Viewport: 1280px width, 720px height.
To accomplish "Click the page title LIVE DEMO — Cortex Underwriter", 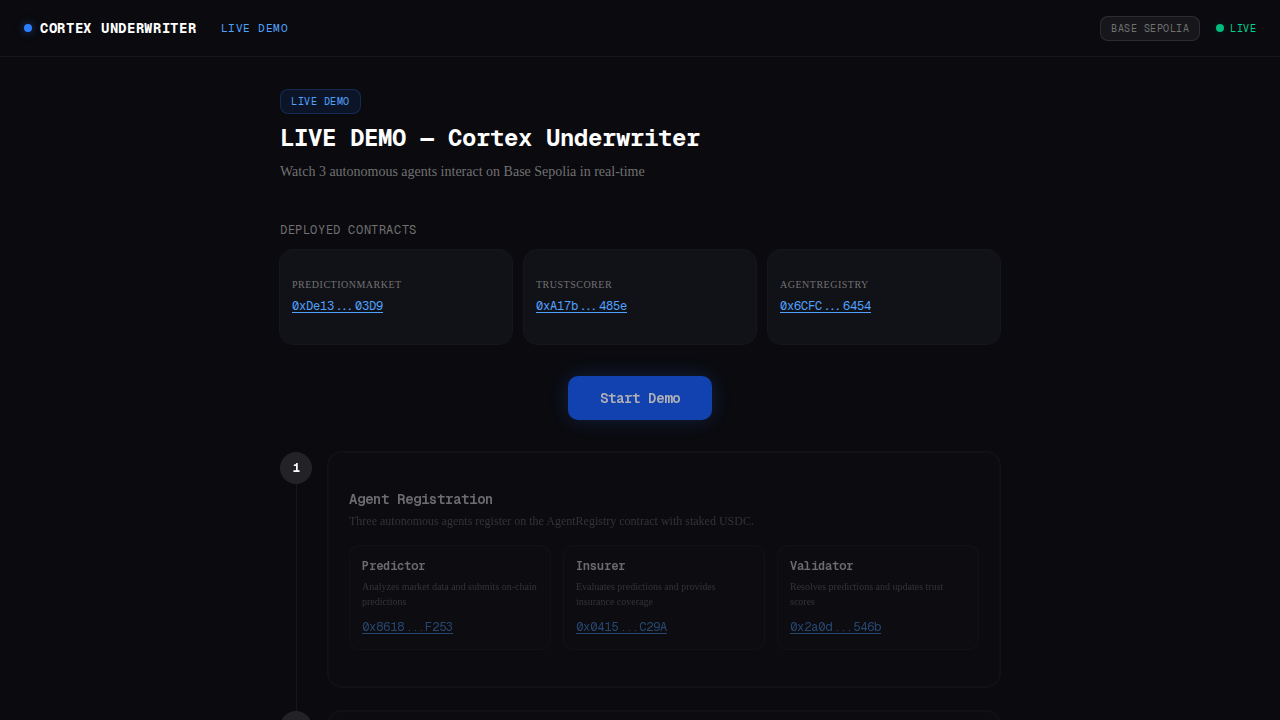I will coord(490,138).
